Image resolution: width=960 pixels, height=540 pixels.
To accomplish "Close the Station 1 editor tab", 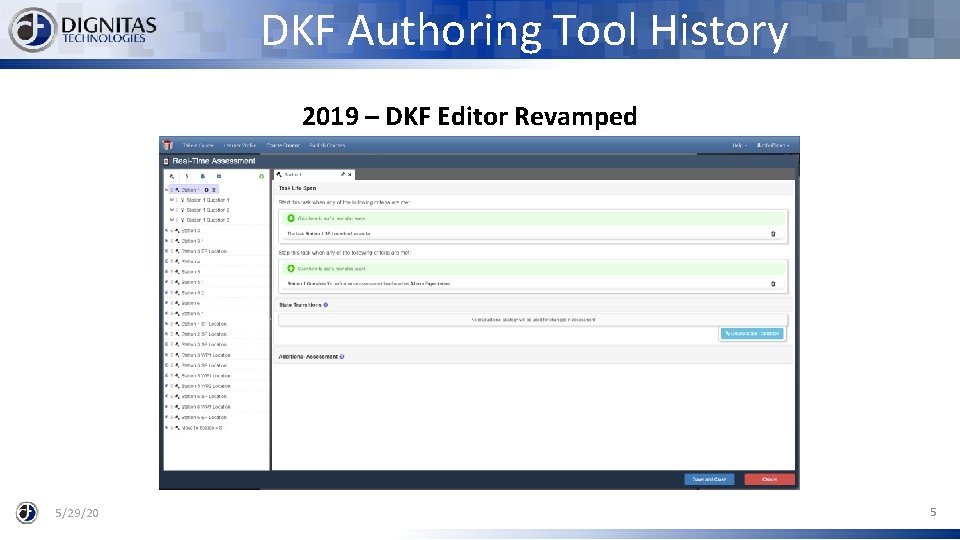I will 350,174.
